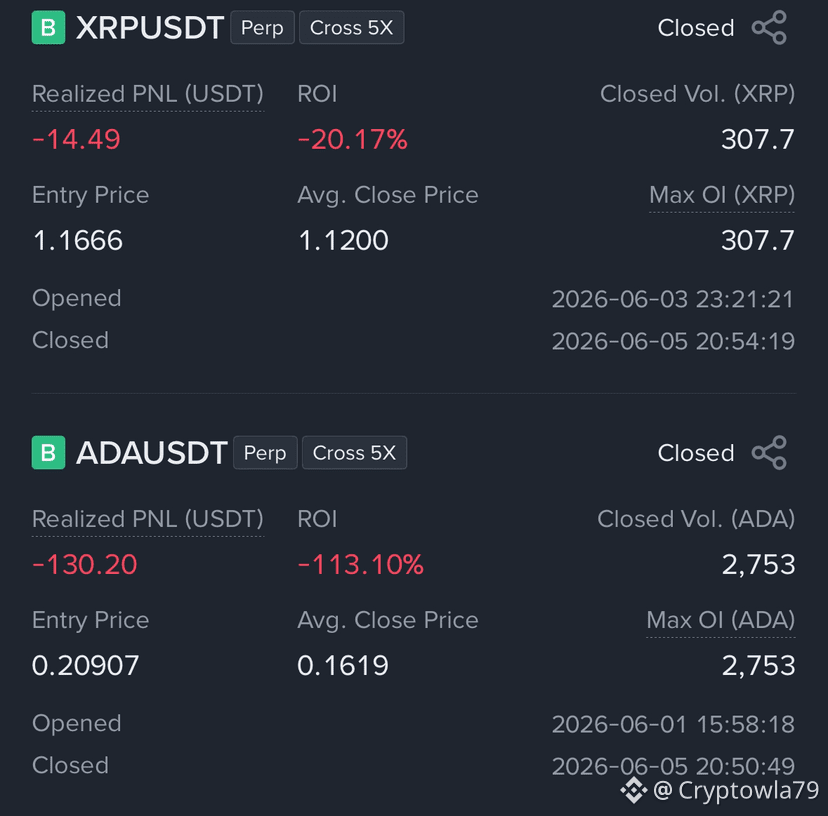Share the ADAUSDT closed position

coord(769,453)
